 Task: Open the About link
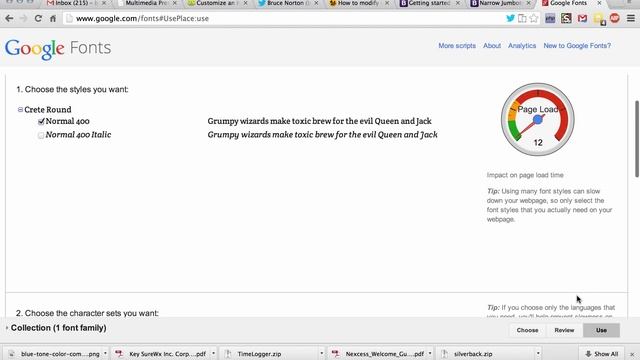pos(492,46)
